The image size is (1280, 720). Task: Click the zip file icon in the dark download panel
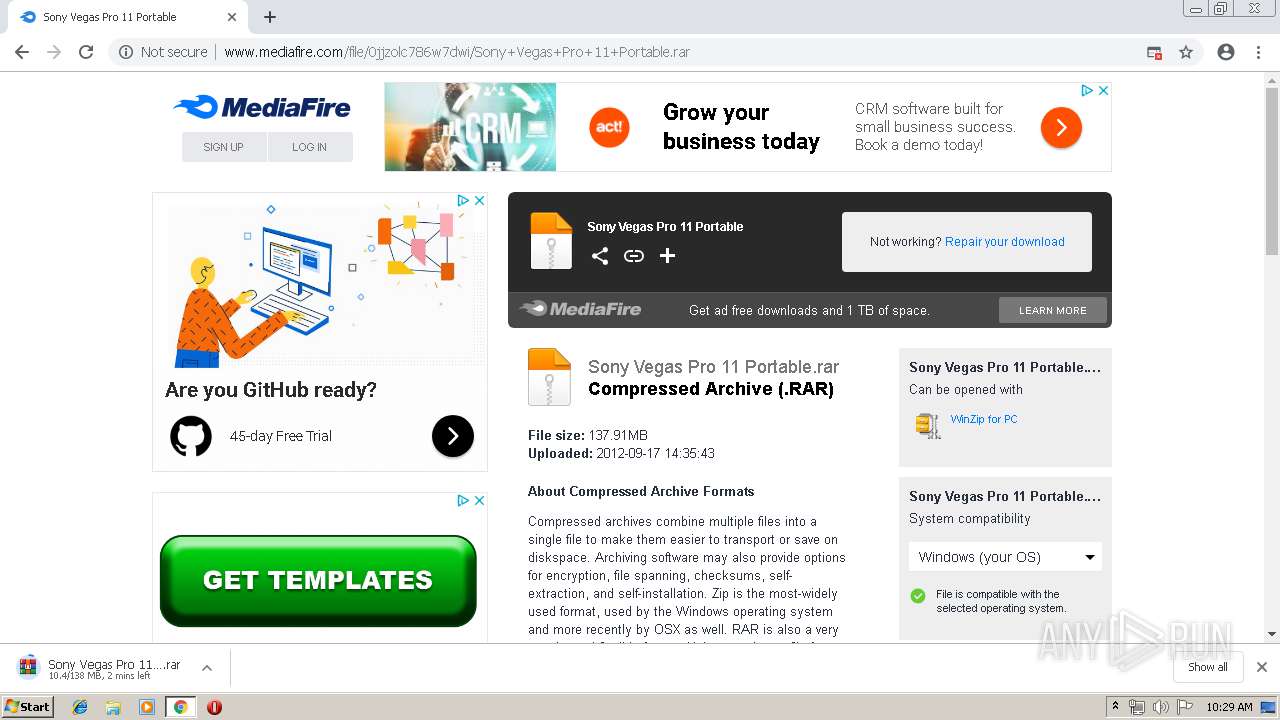[551, 240]
